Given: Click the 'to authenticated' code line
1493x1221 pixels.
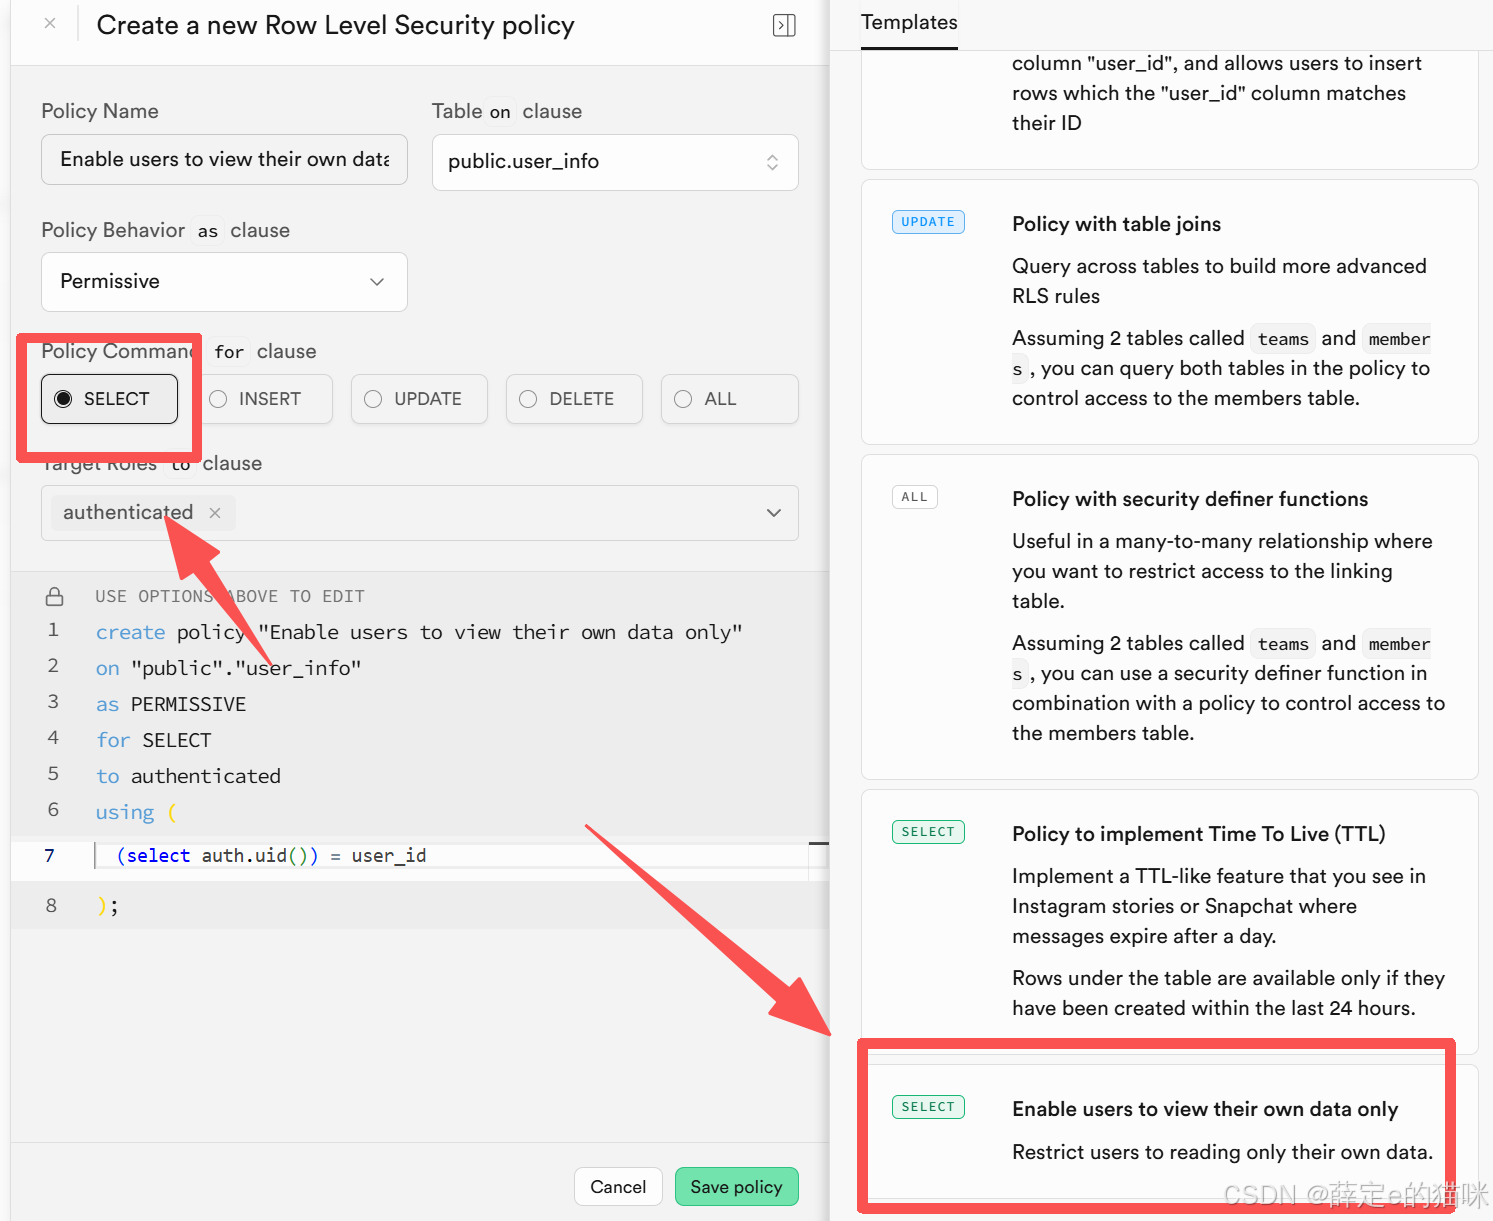Looking at the screenshot, I should (x=188, y=777).
